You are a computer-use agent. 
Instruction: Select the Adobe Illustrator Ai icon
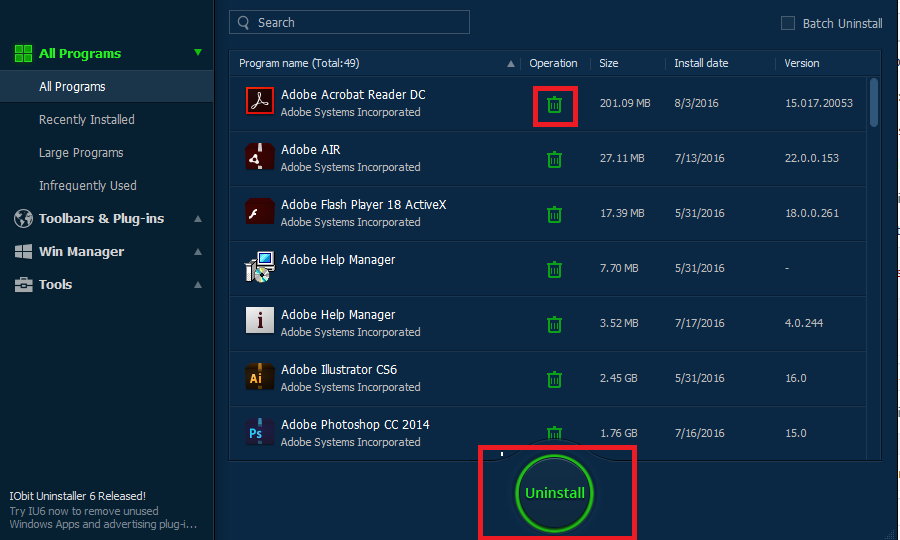(x=259, y=376)
